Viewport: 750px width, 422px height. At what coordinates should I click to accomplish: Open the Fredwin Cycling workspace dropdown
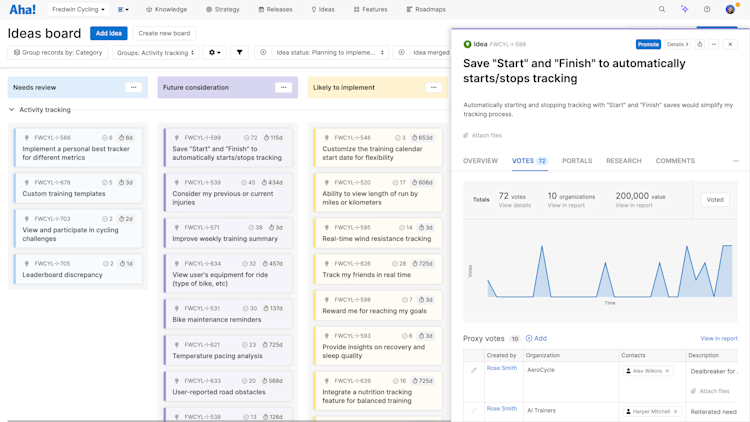(x=78, y=9)
